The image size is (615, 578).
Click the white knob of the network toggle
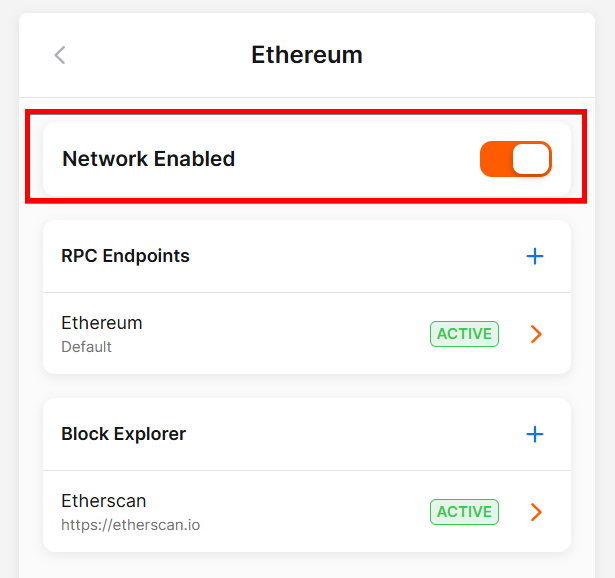coord(531,159)
